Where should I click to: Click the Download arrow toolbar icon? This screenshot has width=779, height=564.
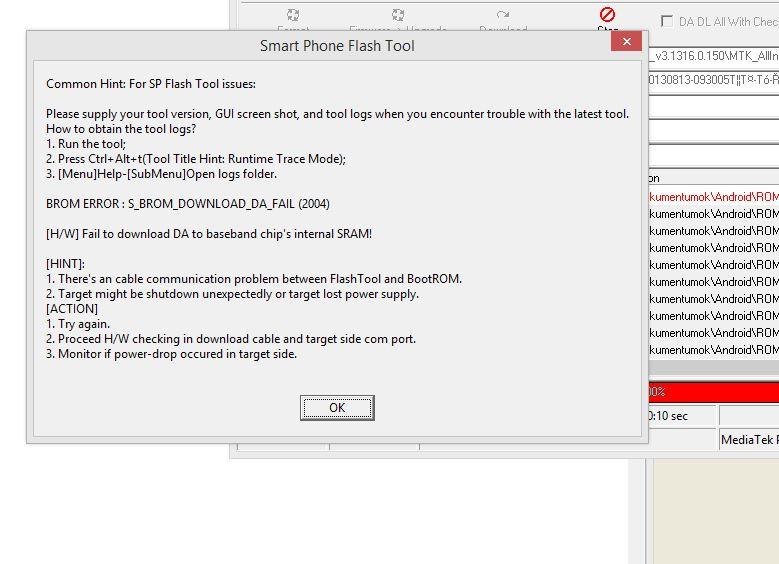point(502,15)
